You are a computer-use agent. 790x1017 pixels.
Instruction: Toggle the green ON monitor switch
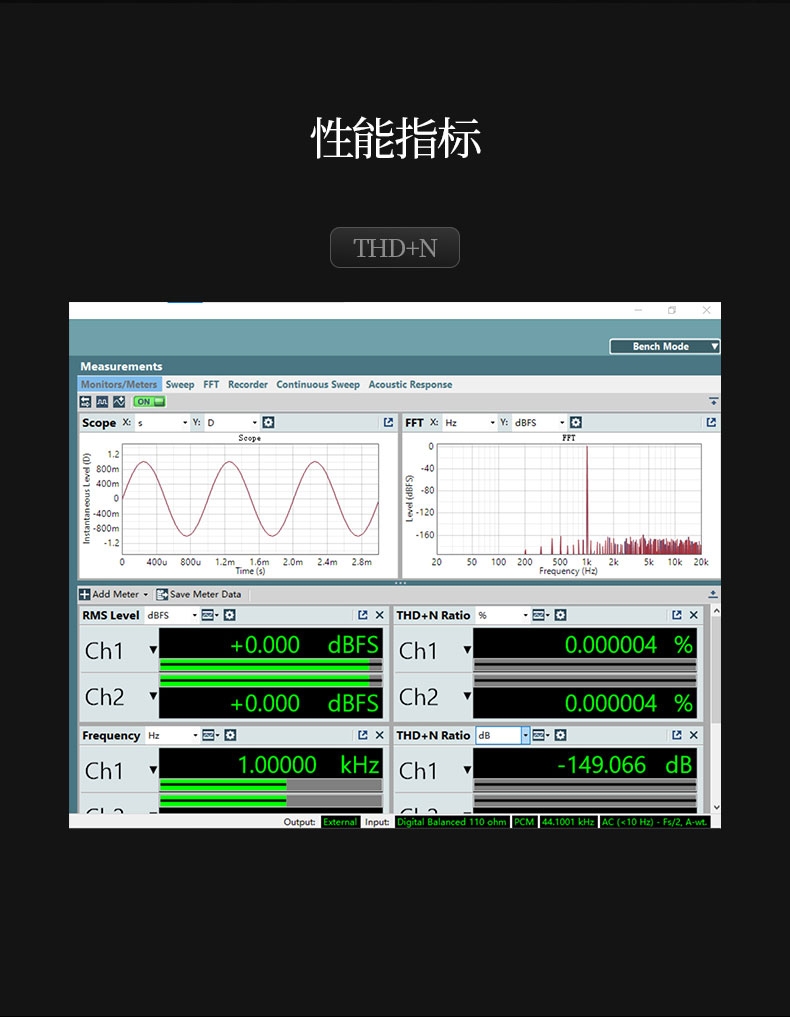pos(149,402)
